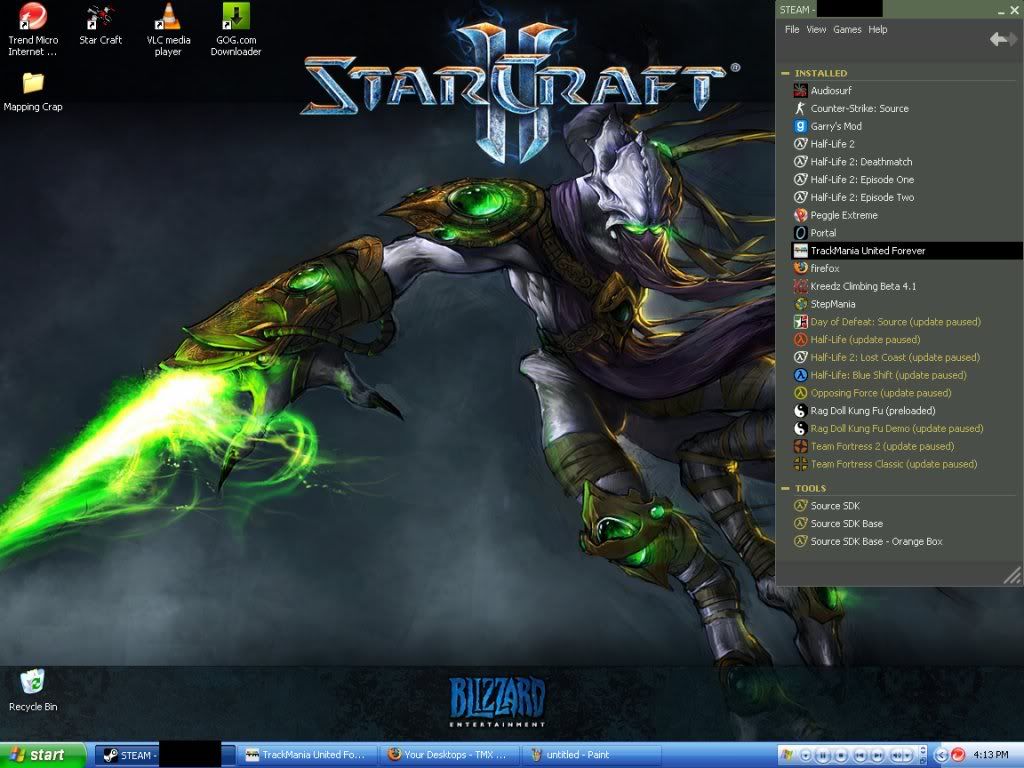Open the media player quick access dropdown
The height and width of the screenshot is (768, 1024).
(806, 756)
